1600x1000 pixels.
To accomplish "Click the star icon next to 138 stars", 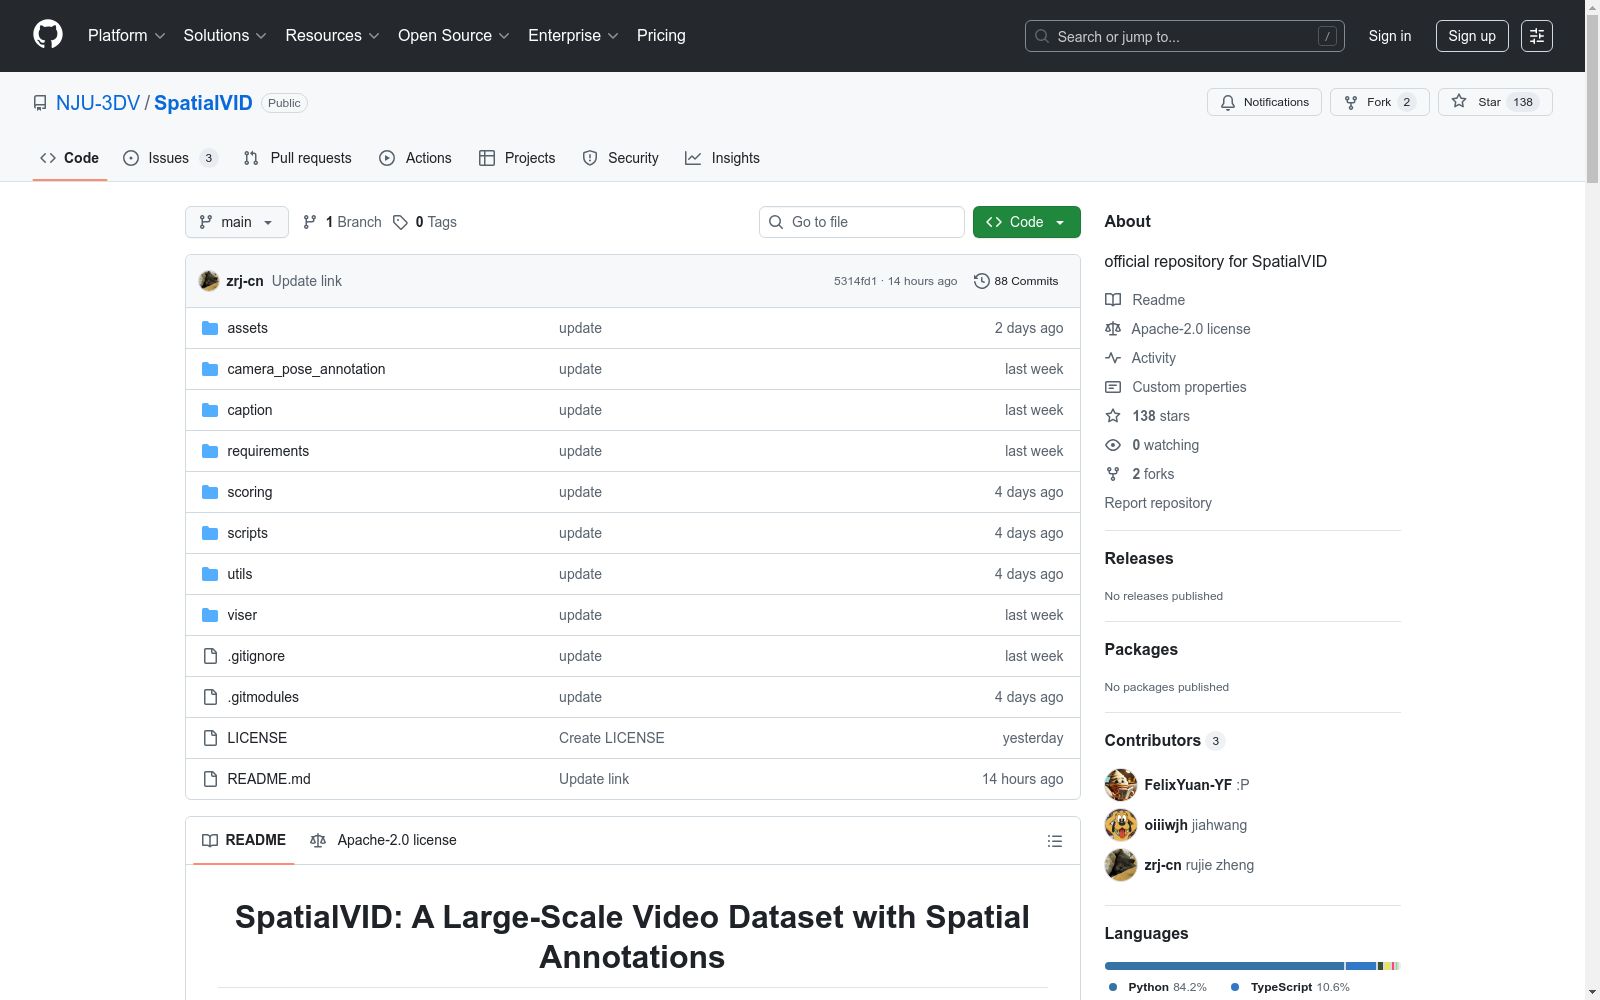I will coord(1113,416).
